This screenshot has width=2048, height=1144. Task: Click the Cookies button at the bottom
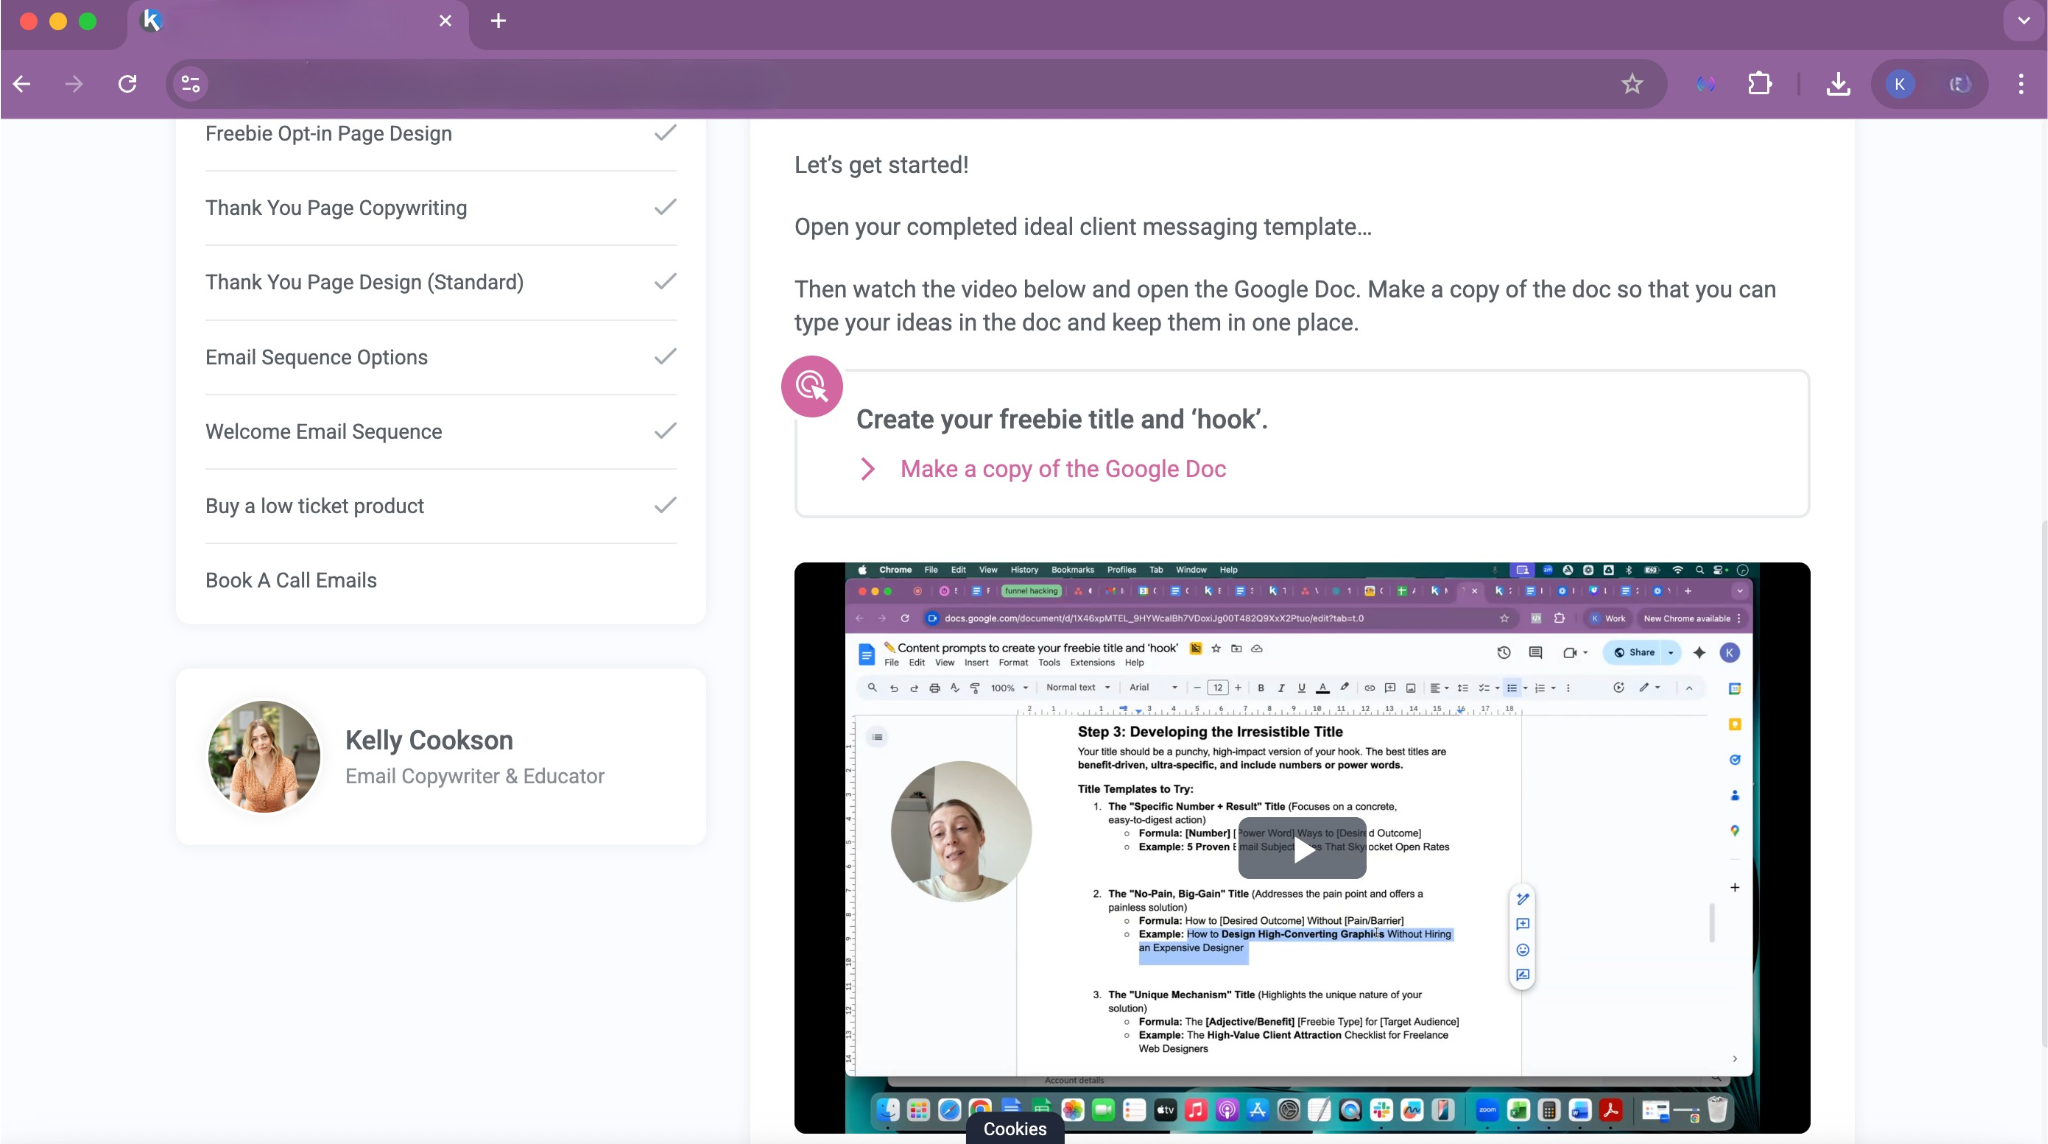tap(1014, 1129)
